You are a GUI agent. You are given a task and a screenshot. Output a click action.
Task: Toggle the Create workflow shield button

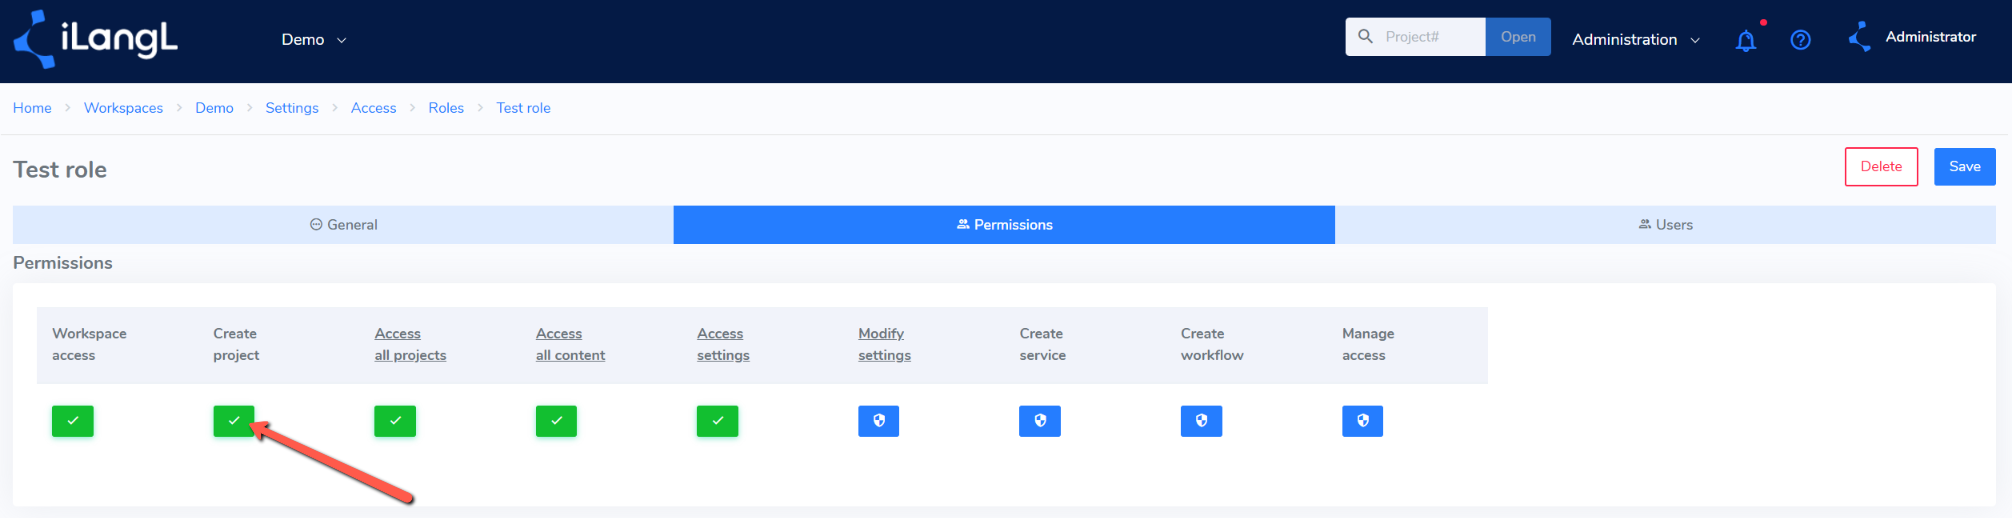1201,421
